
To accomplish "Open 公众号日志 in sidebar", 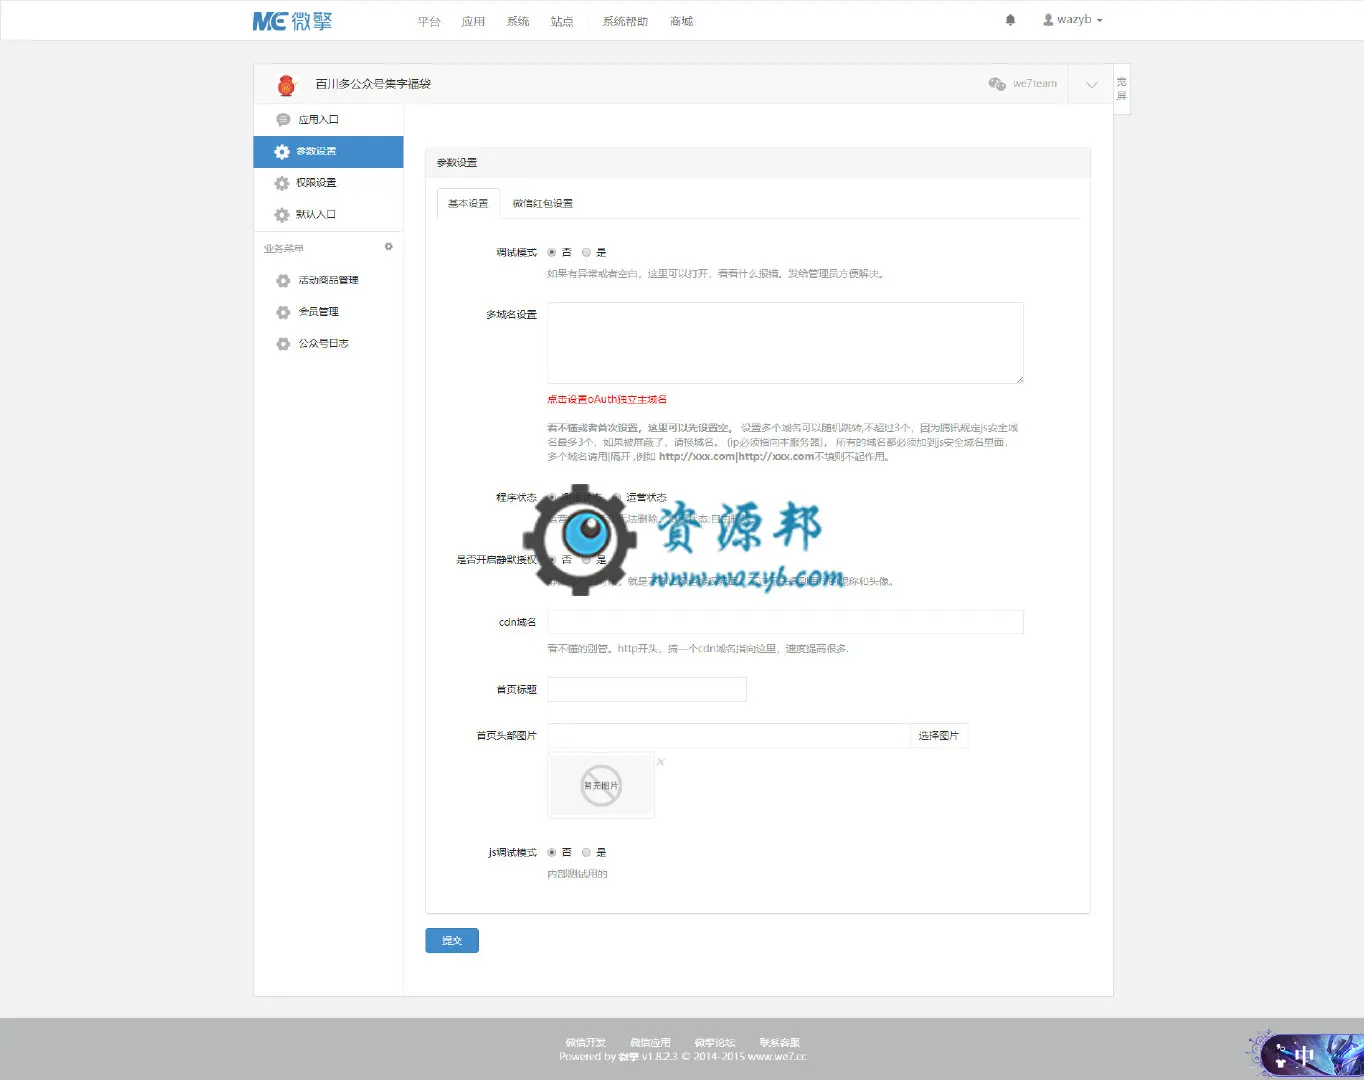I will click(x=329, y=344).
